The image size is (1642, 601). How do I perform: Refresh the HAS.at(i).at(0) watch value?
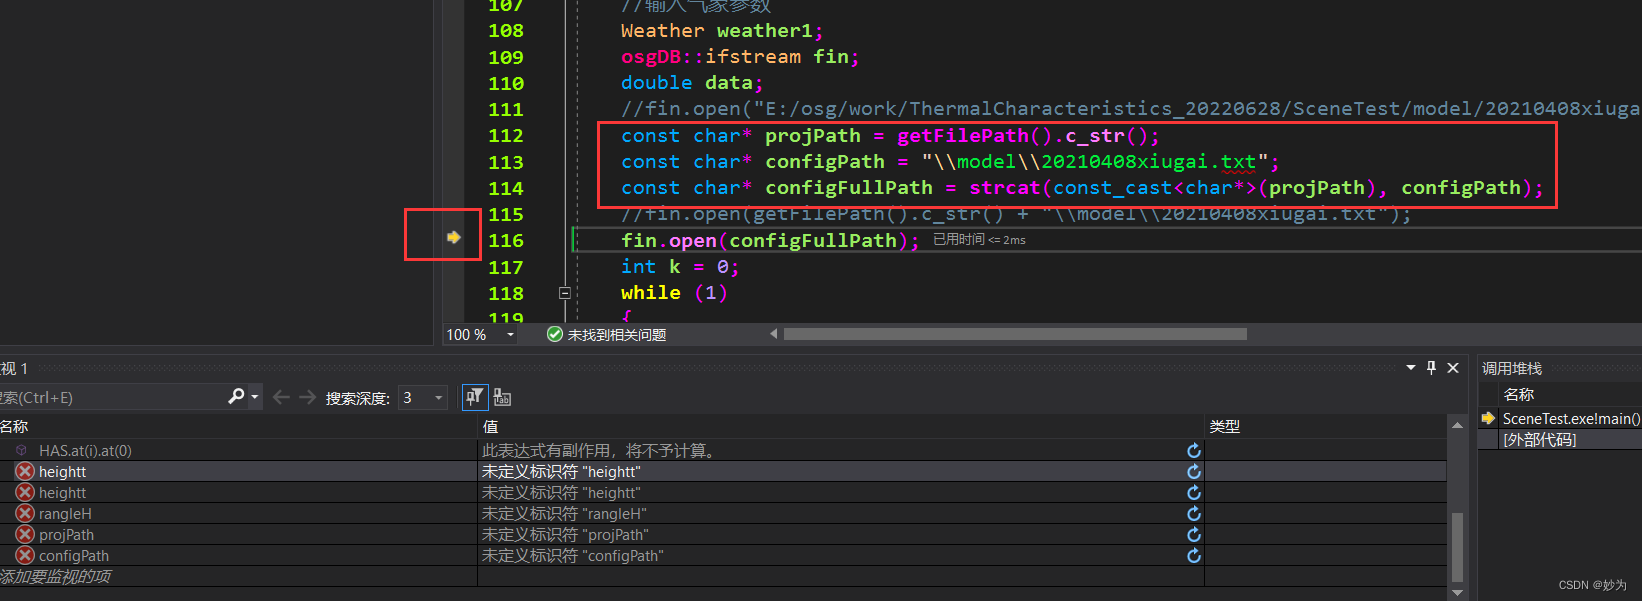click(x=1193, y=451)
